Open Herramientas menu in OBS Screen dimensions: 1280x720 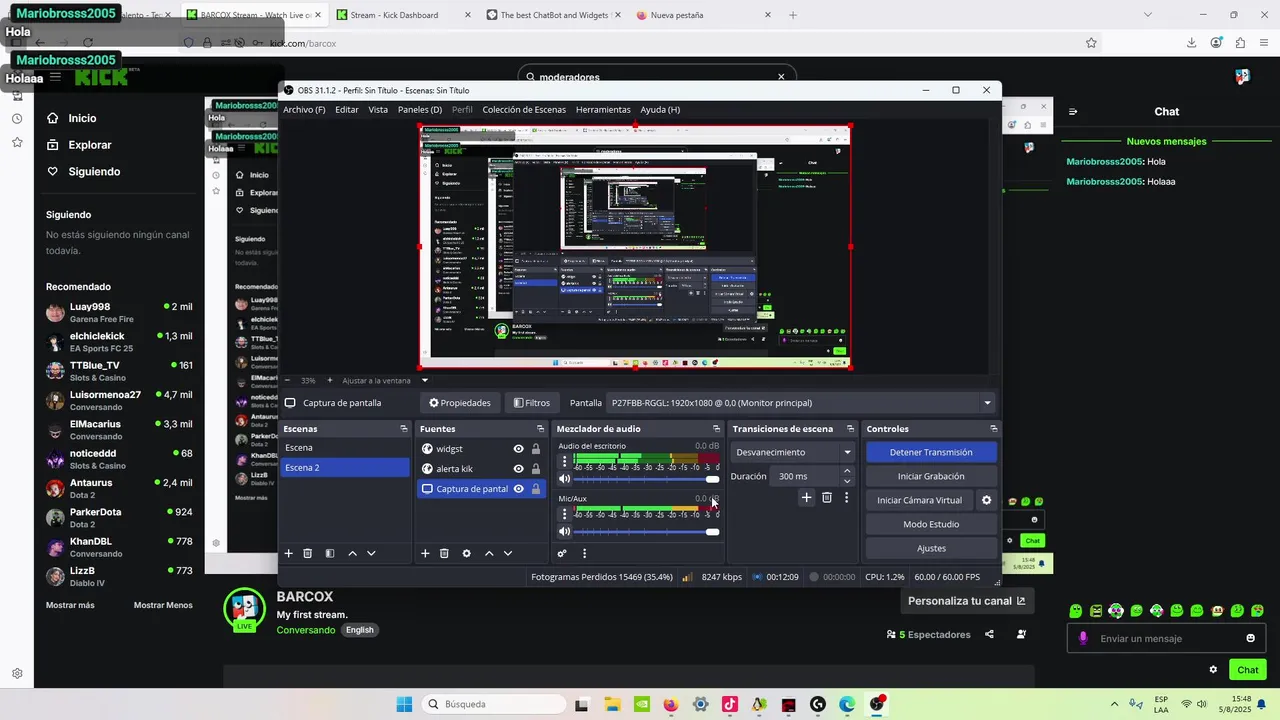point(603,110)
